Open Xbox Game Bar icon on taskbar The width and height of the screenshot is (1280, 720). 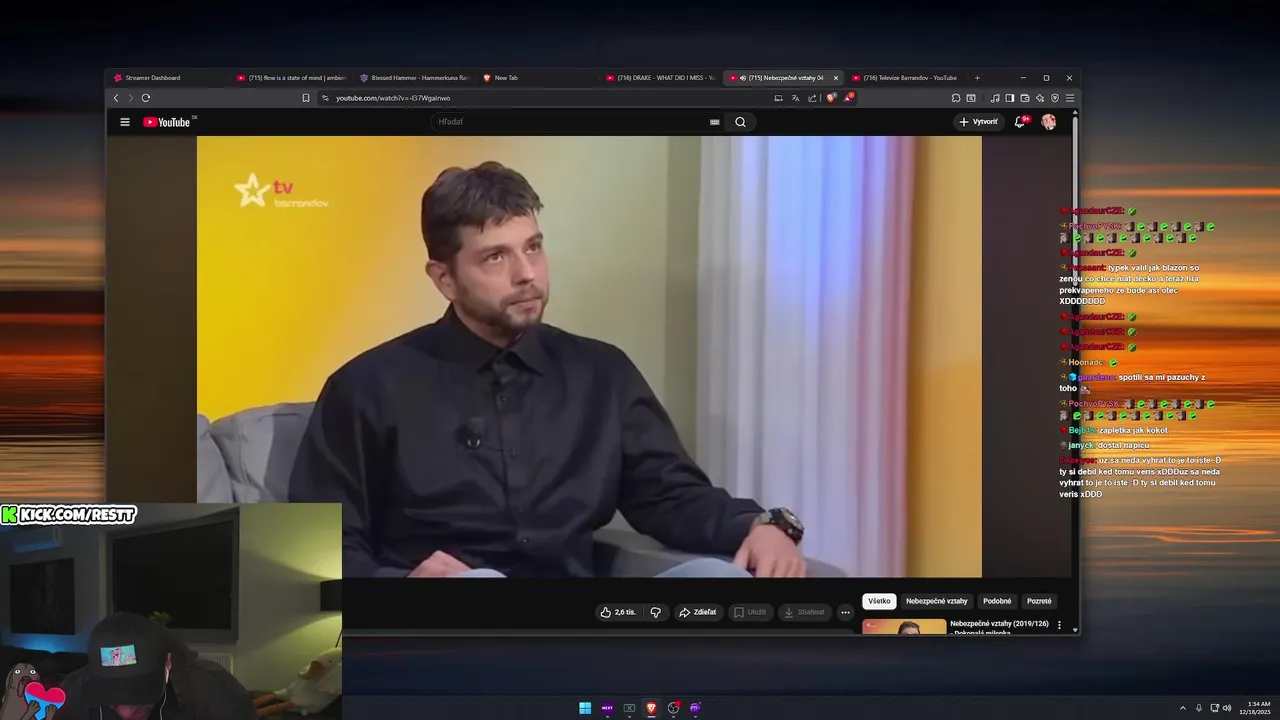[629, 708]
